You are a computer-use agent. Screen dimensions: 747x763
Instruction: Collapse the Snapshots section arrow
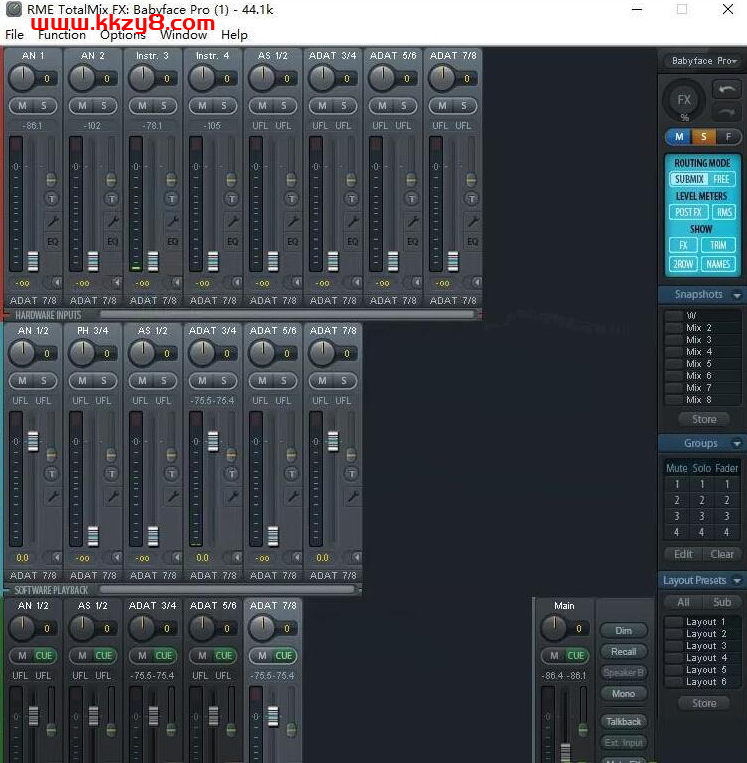pyautogui.click(x=737, y=295)
